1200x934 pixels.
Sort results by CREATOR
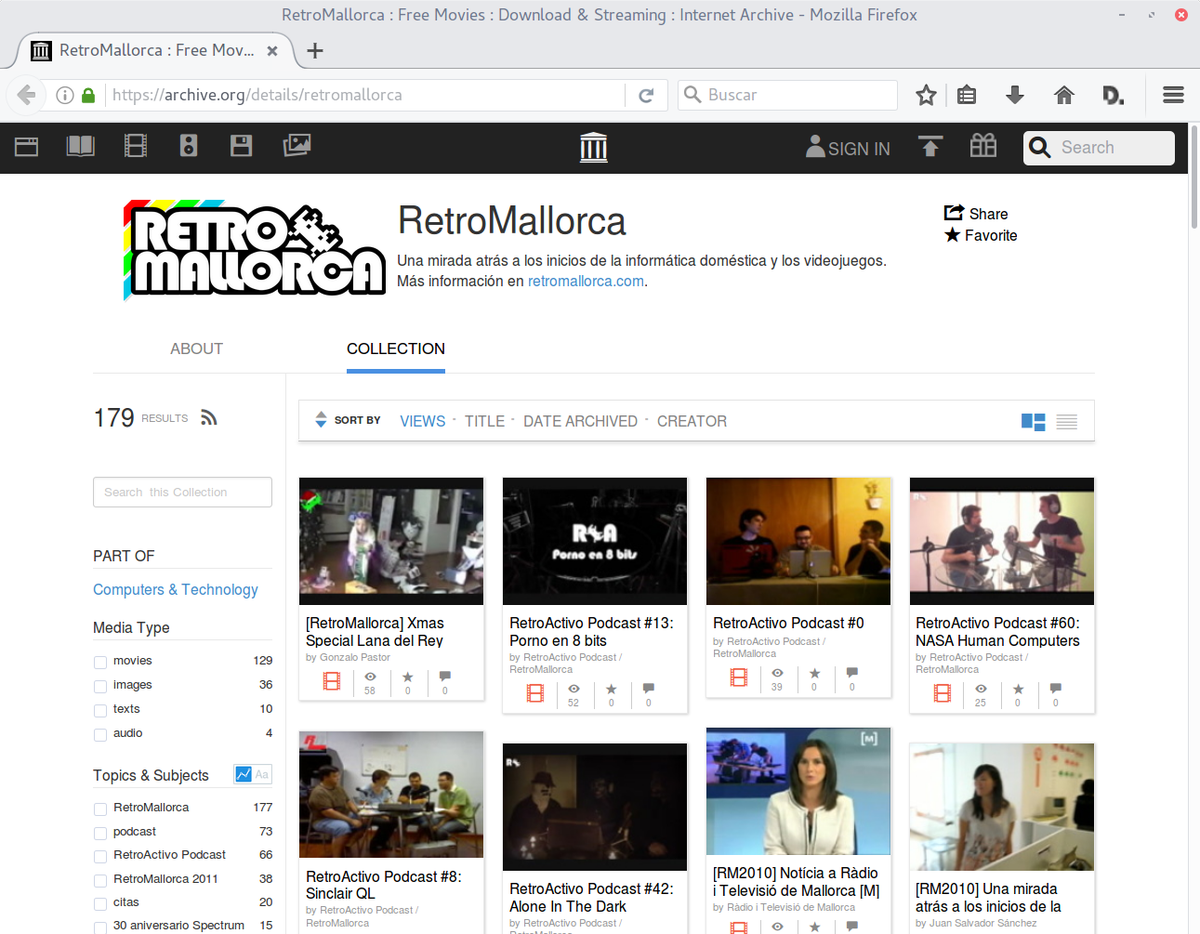(692, 421)
